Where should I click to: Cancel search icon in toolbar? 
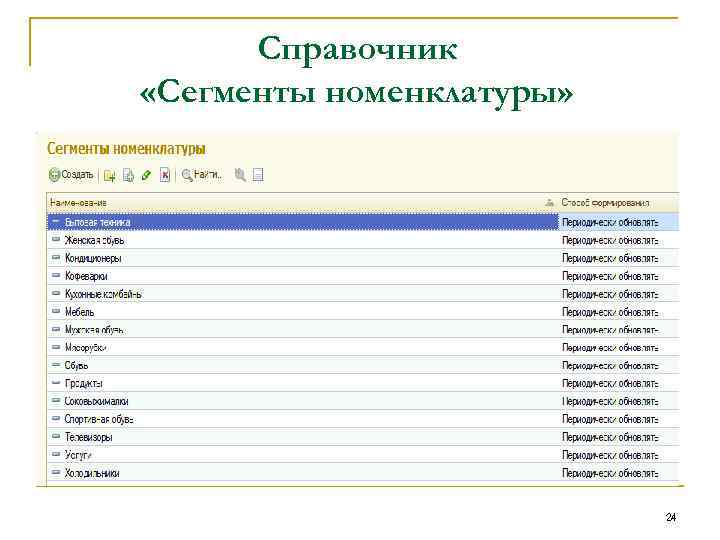(240, 175)
